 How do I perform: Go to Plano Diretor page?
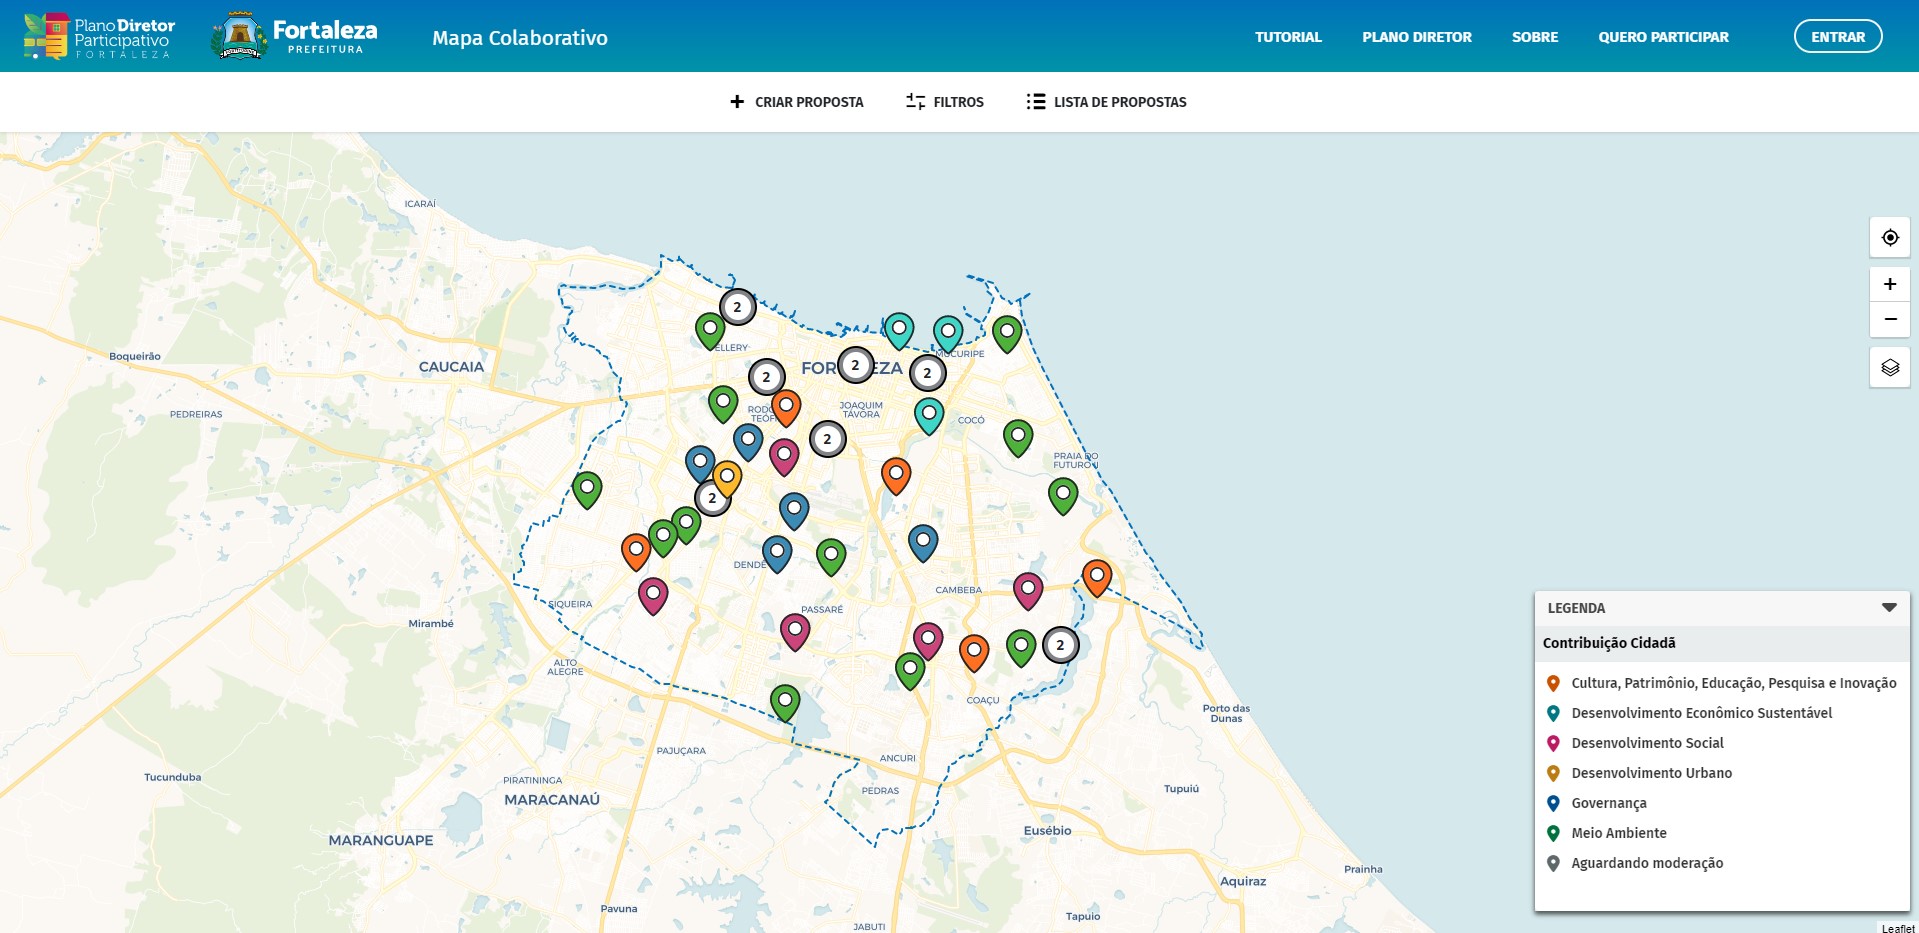(1416, 37)
